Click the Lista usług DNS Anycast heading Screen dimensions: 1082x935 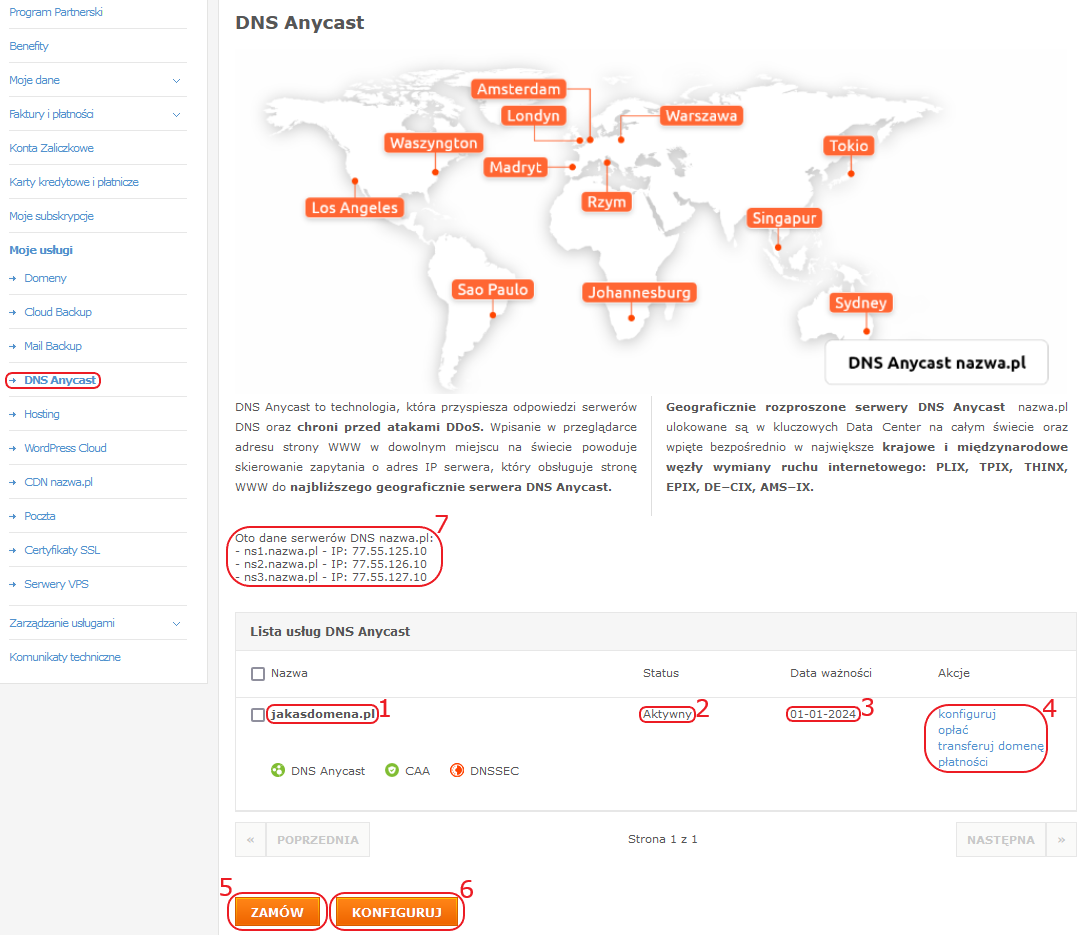point(330,631)
